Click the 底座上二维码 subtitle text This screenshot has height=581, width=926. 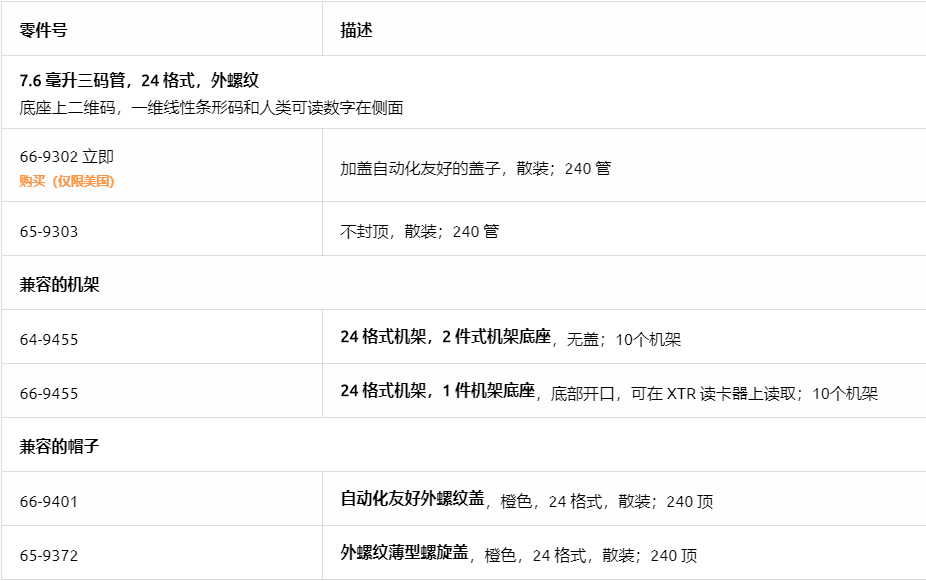(x=211, y=107)
